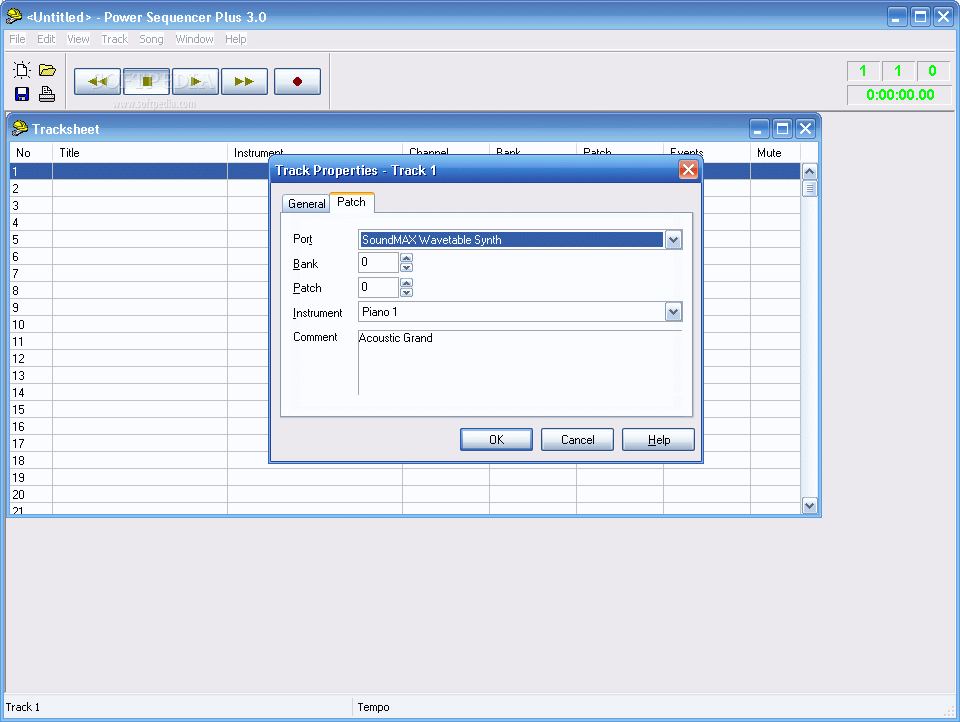Viewport: 960px width, 722px height.
Task: Click the New song icon in the toolbar
Action: (x=22, y=70)
